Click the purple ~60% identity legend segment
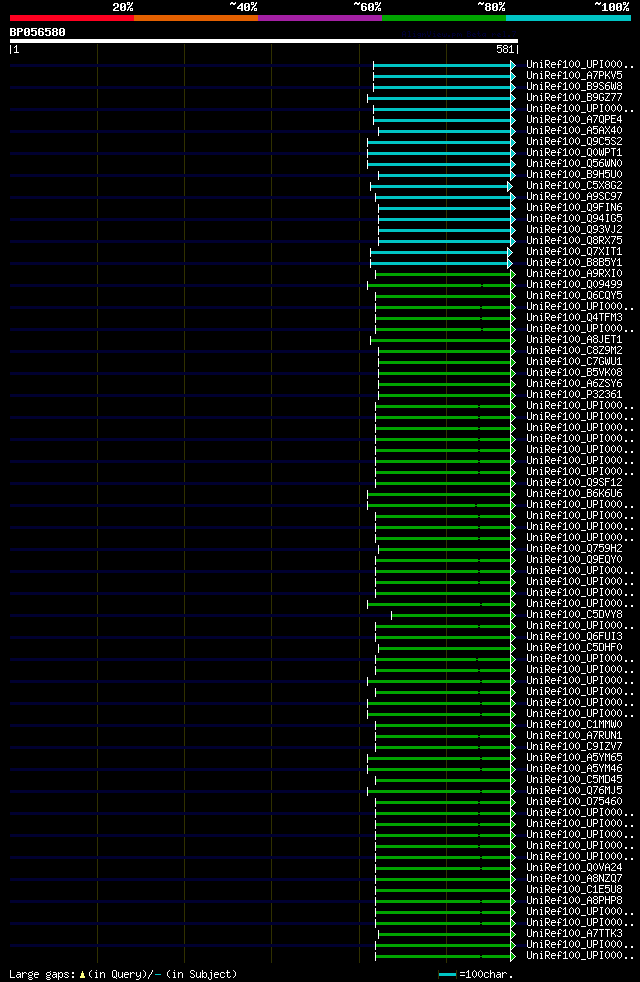Screen dimensions: 640x982 point(320,18)
